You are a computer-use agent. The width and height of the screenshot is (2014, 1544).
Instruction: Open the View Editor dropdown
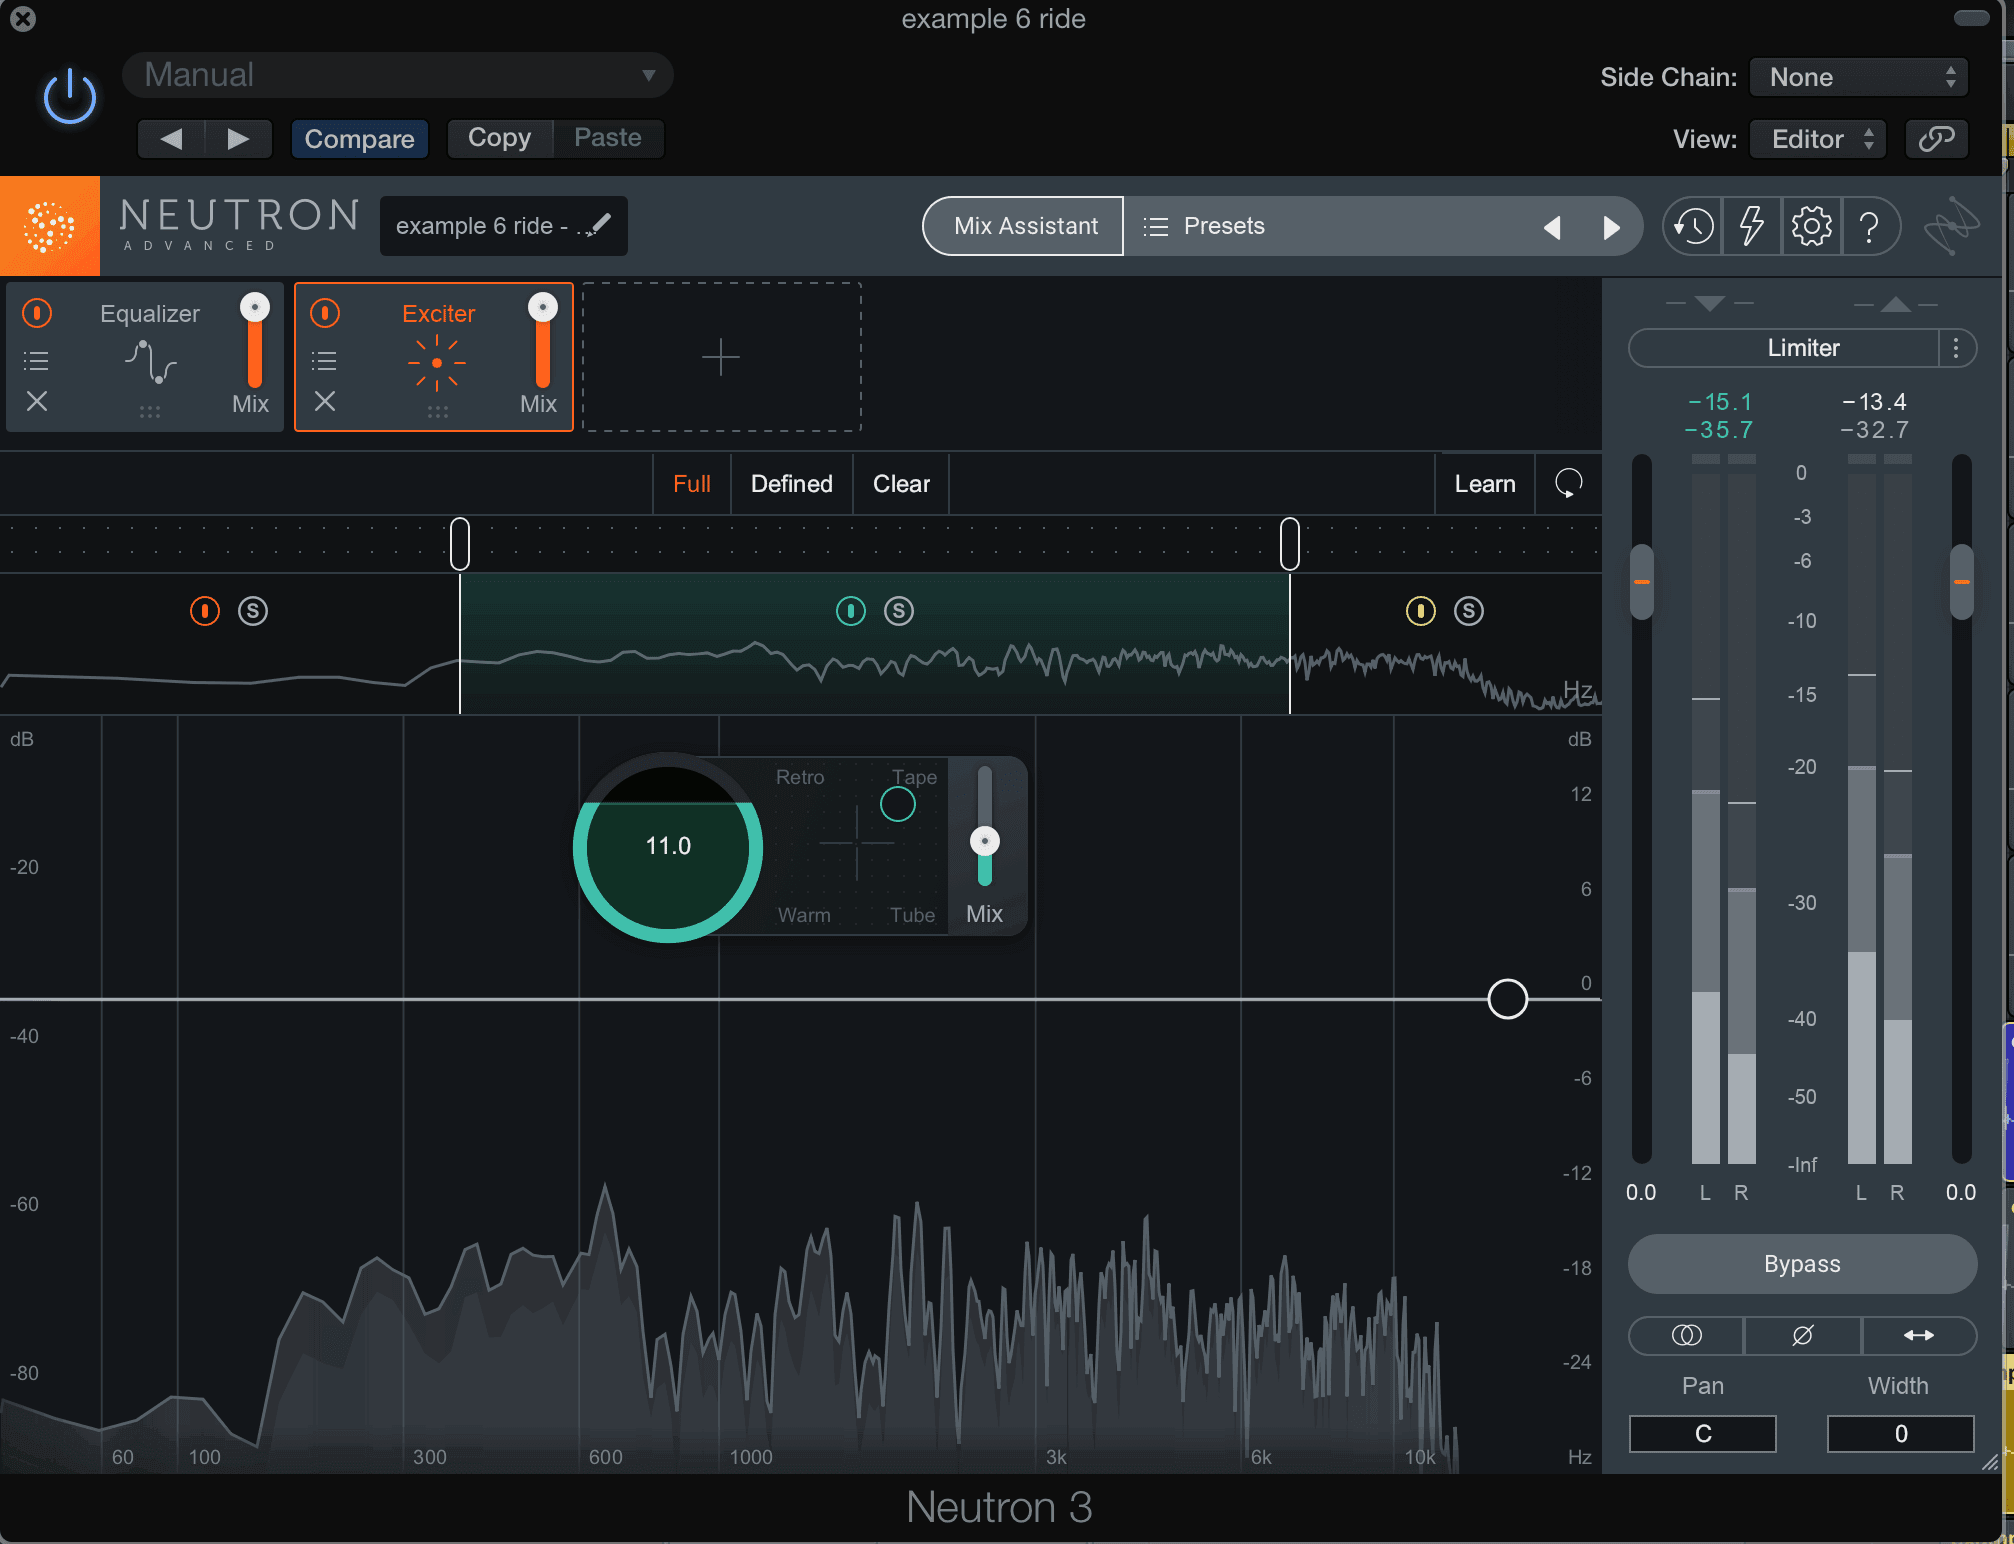pos(1818,139)
